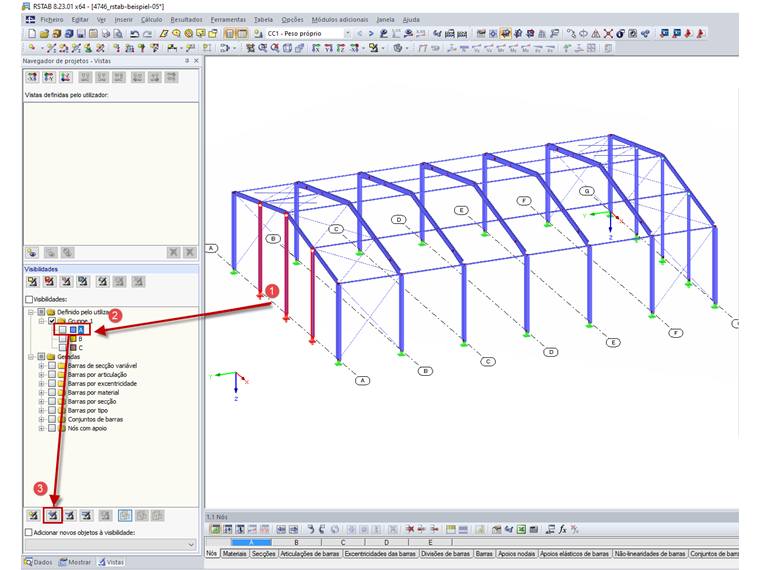Open the Cálculo menu
Screen dimensions: 760x570
(x=151, y=20)
